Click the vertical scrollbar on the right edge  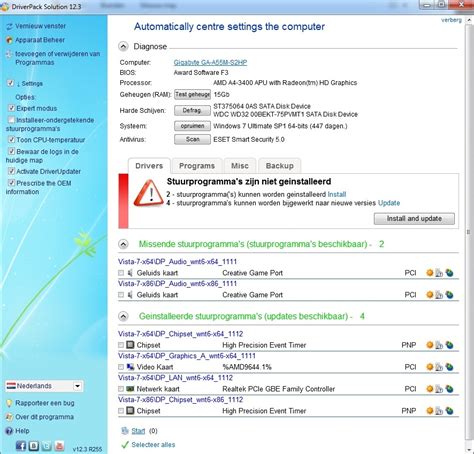coord(468,232)
